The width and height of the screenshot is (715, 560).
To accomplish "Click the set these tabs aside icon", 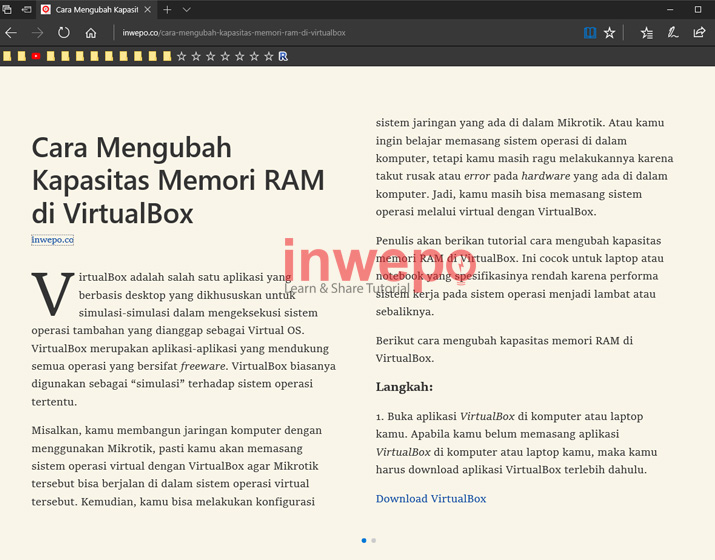I will (26, 9).
